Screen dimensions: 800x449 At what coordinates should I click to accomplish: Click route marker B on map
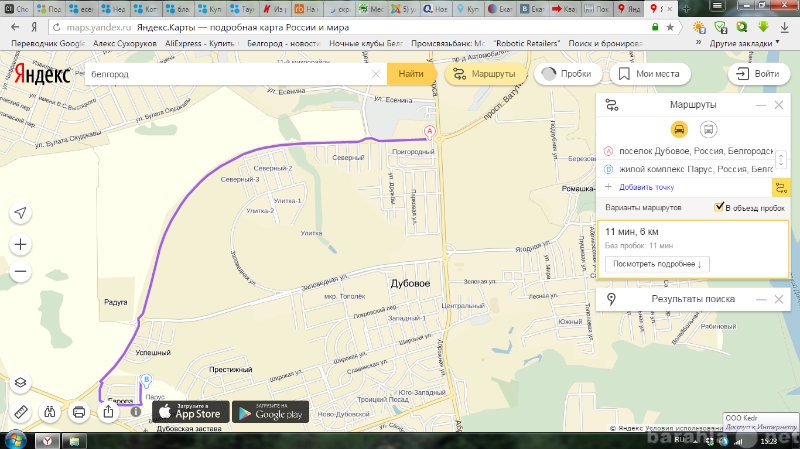click(x=146, y=380)
